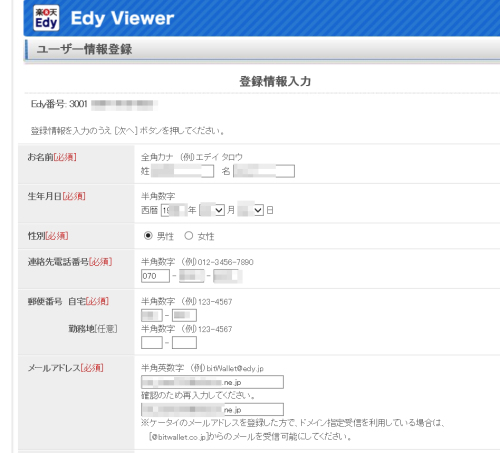The width and height of the screenshot is (500, 453).
Task: Open the birth month dropdown
Action: pyautogui.click(x=212, y=210)
